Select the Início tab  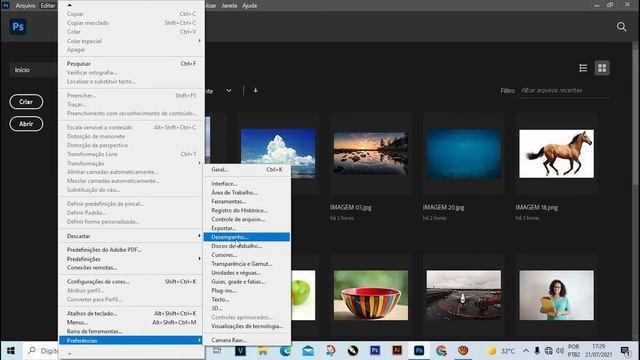(x=33, y=70)
